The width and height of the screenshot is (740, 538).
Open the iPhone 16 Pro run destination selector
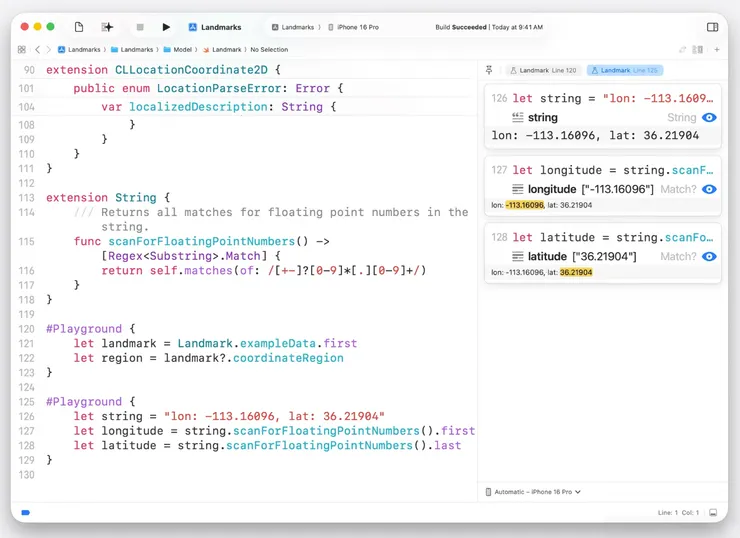[358, 27]
